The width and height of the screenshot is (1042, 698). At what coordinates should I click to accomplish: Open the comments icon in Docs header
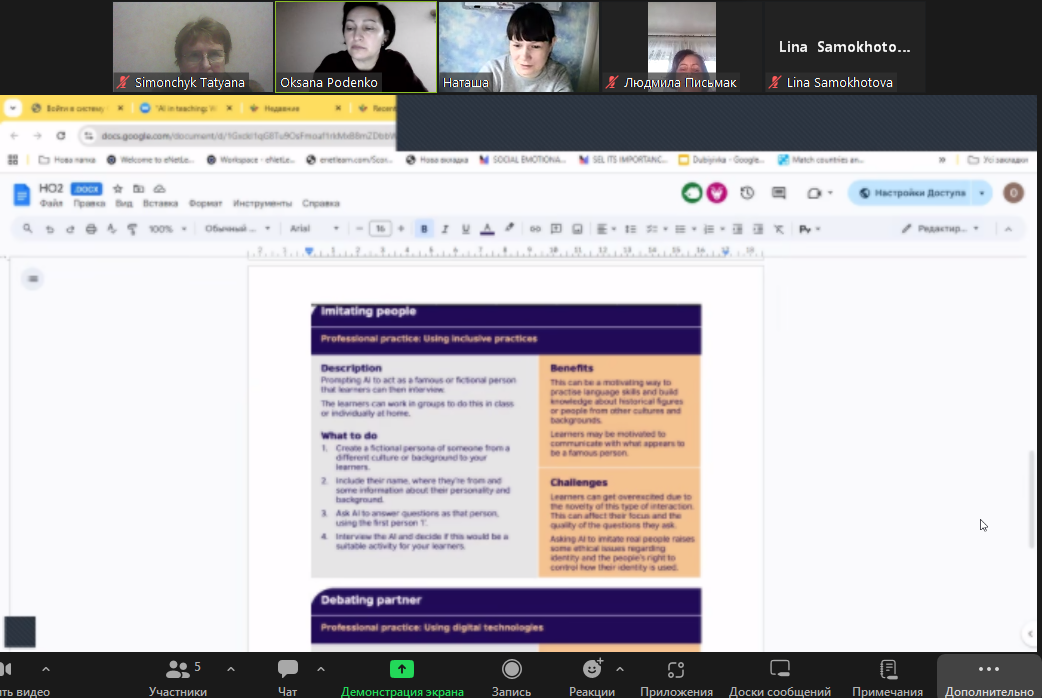click(778, 193)
